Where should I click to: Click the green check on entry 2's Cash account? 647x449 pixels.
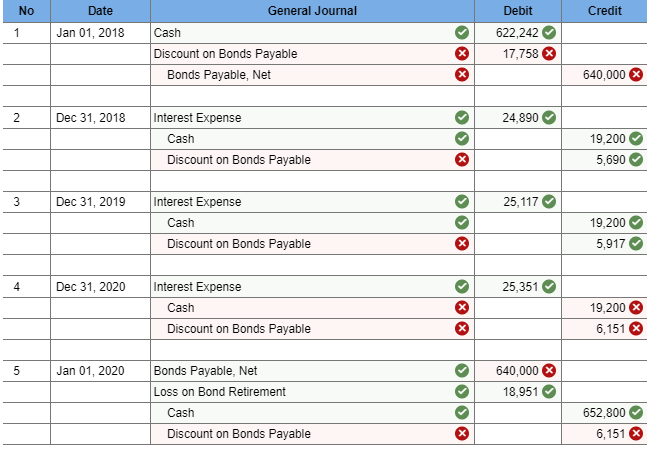click(462, 139)
